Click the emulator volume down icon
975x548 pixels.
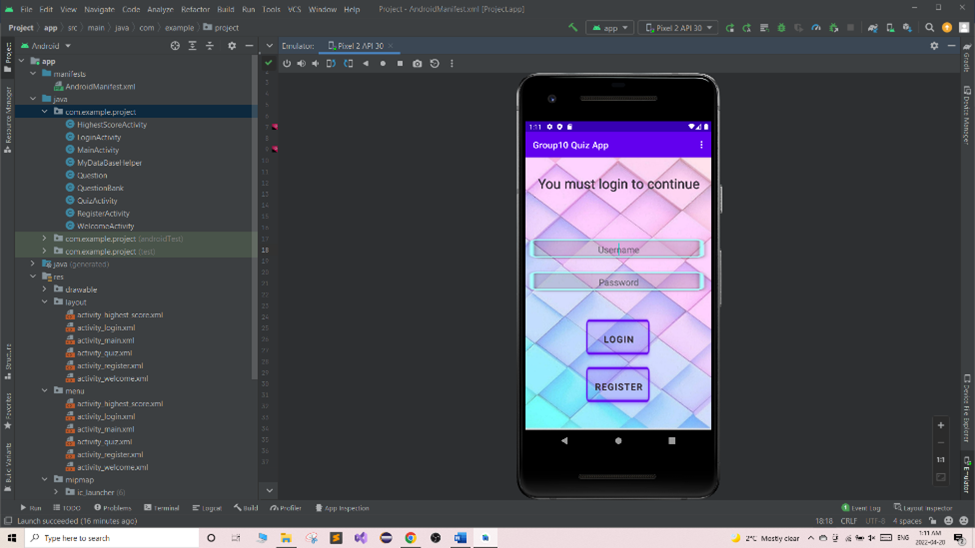pos(316,63)
